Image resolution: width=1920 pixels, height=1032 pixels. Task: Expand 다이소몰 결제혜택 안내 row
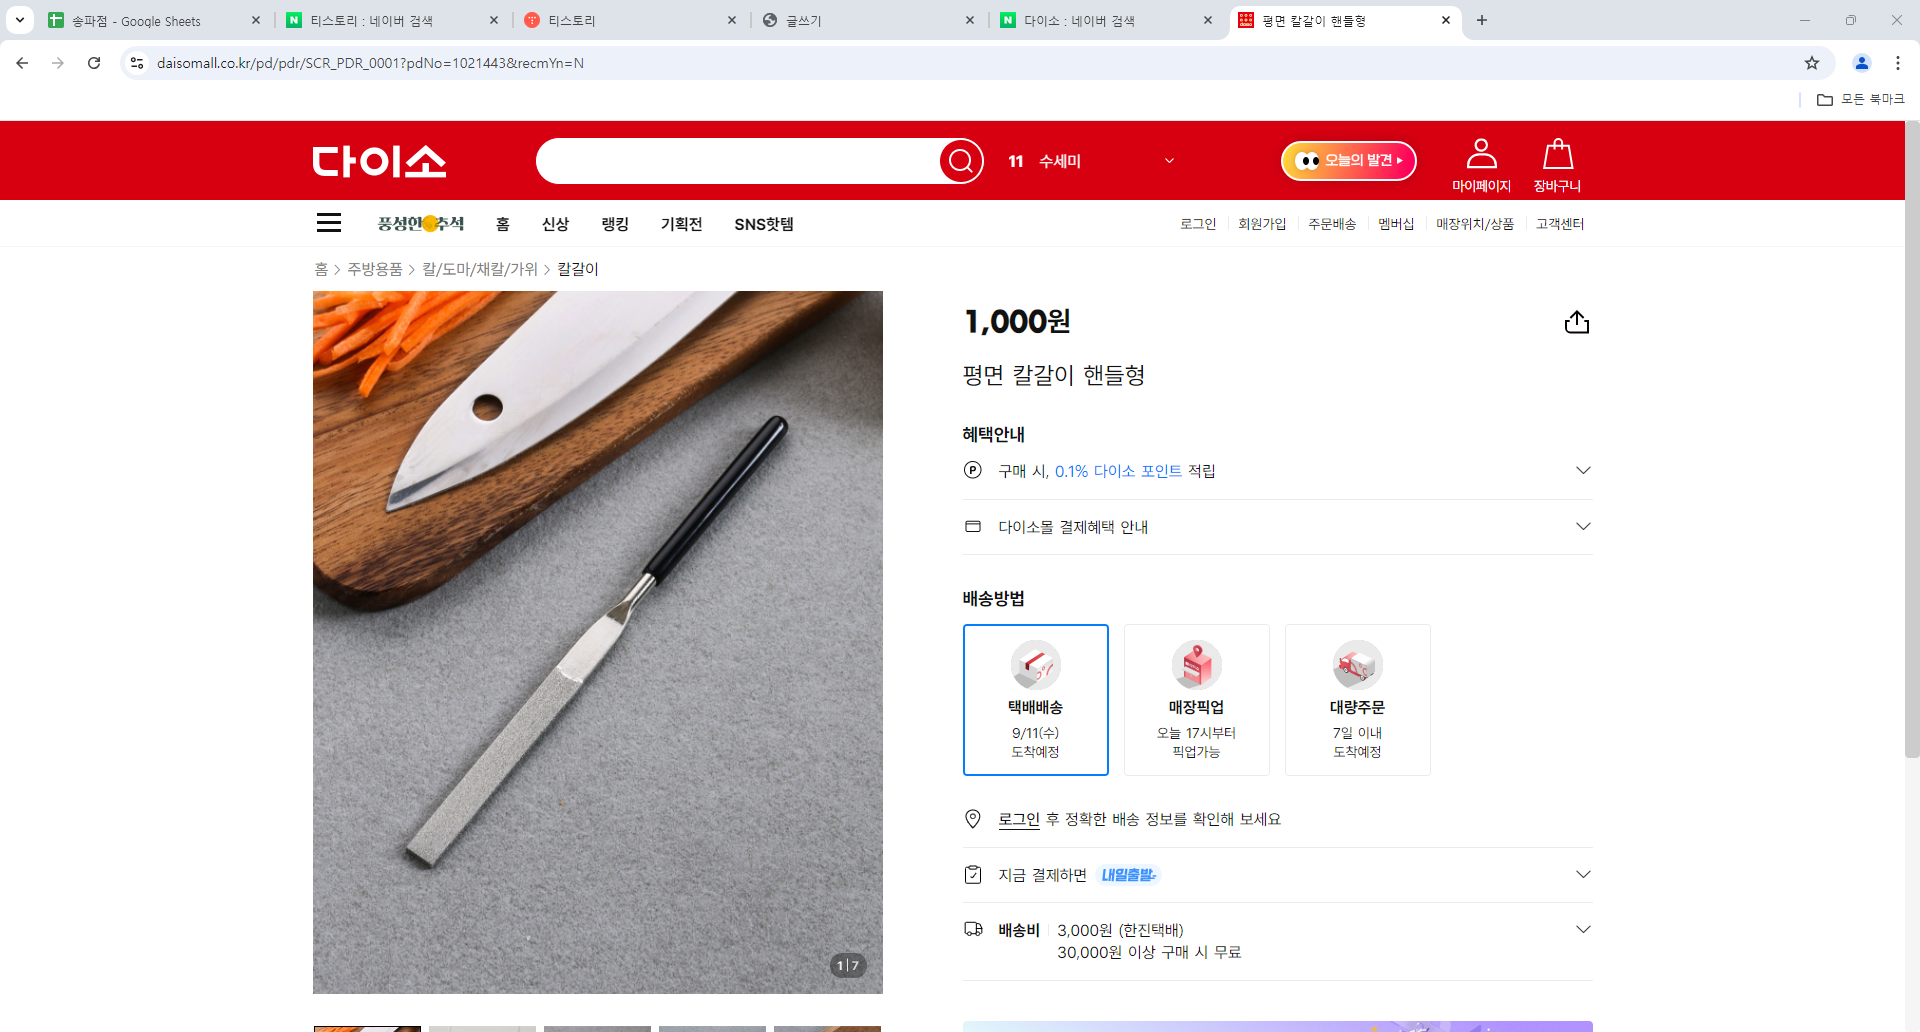click(1277, 527)
